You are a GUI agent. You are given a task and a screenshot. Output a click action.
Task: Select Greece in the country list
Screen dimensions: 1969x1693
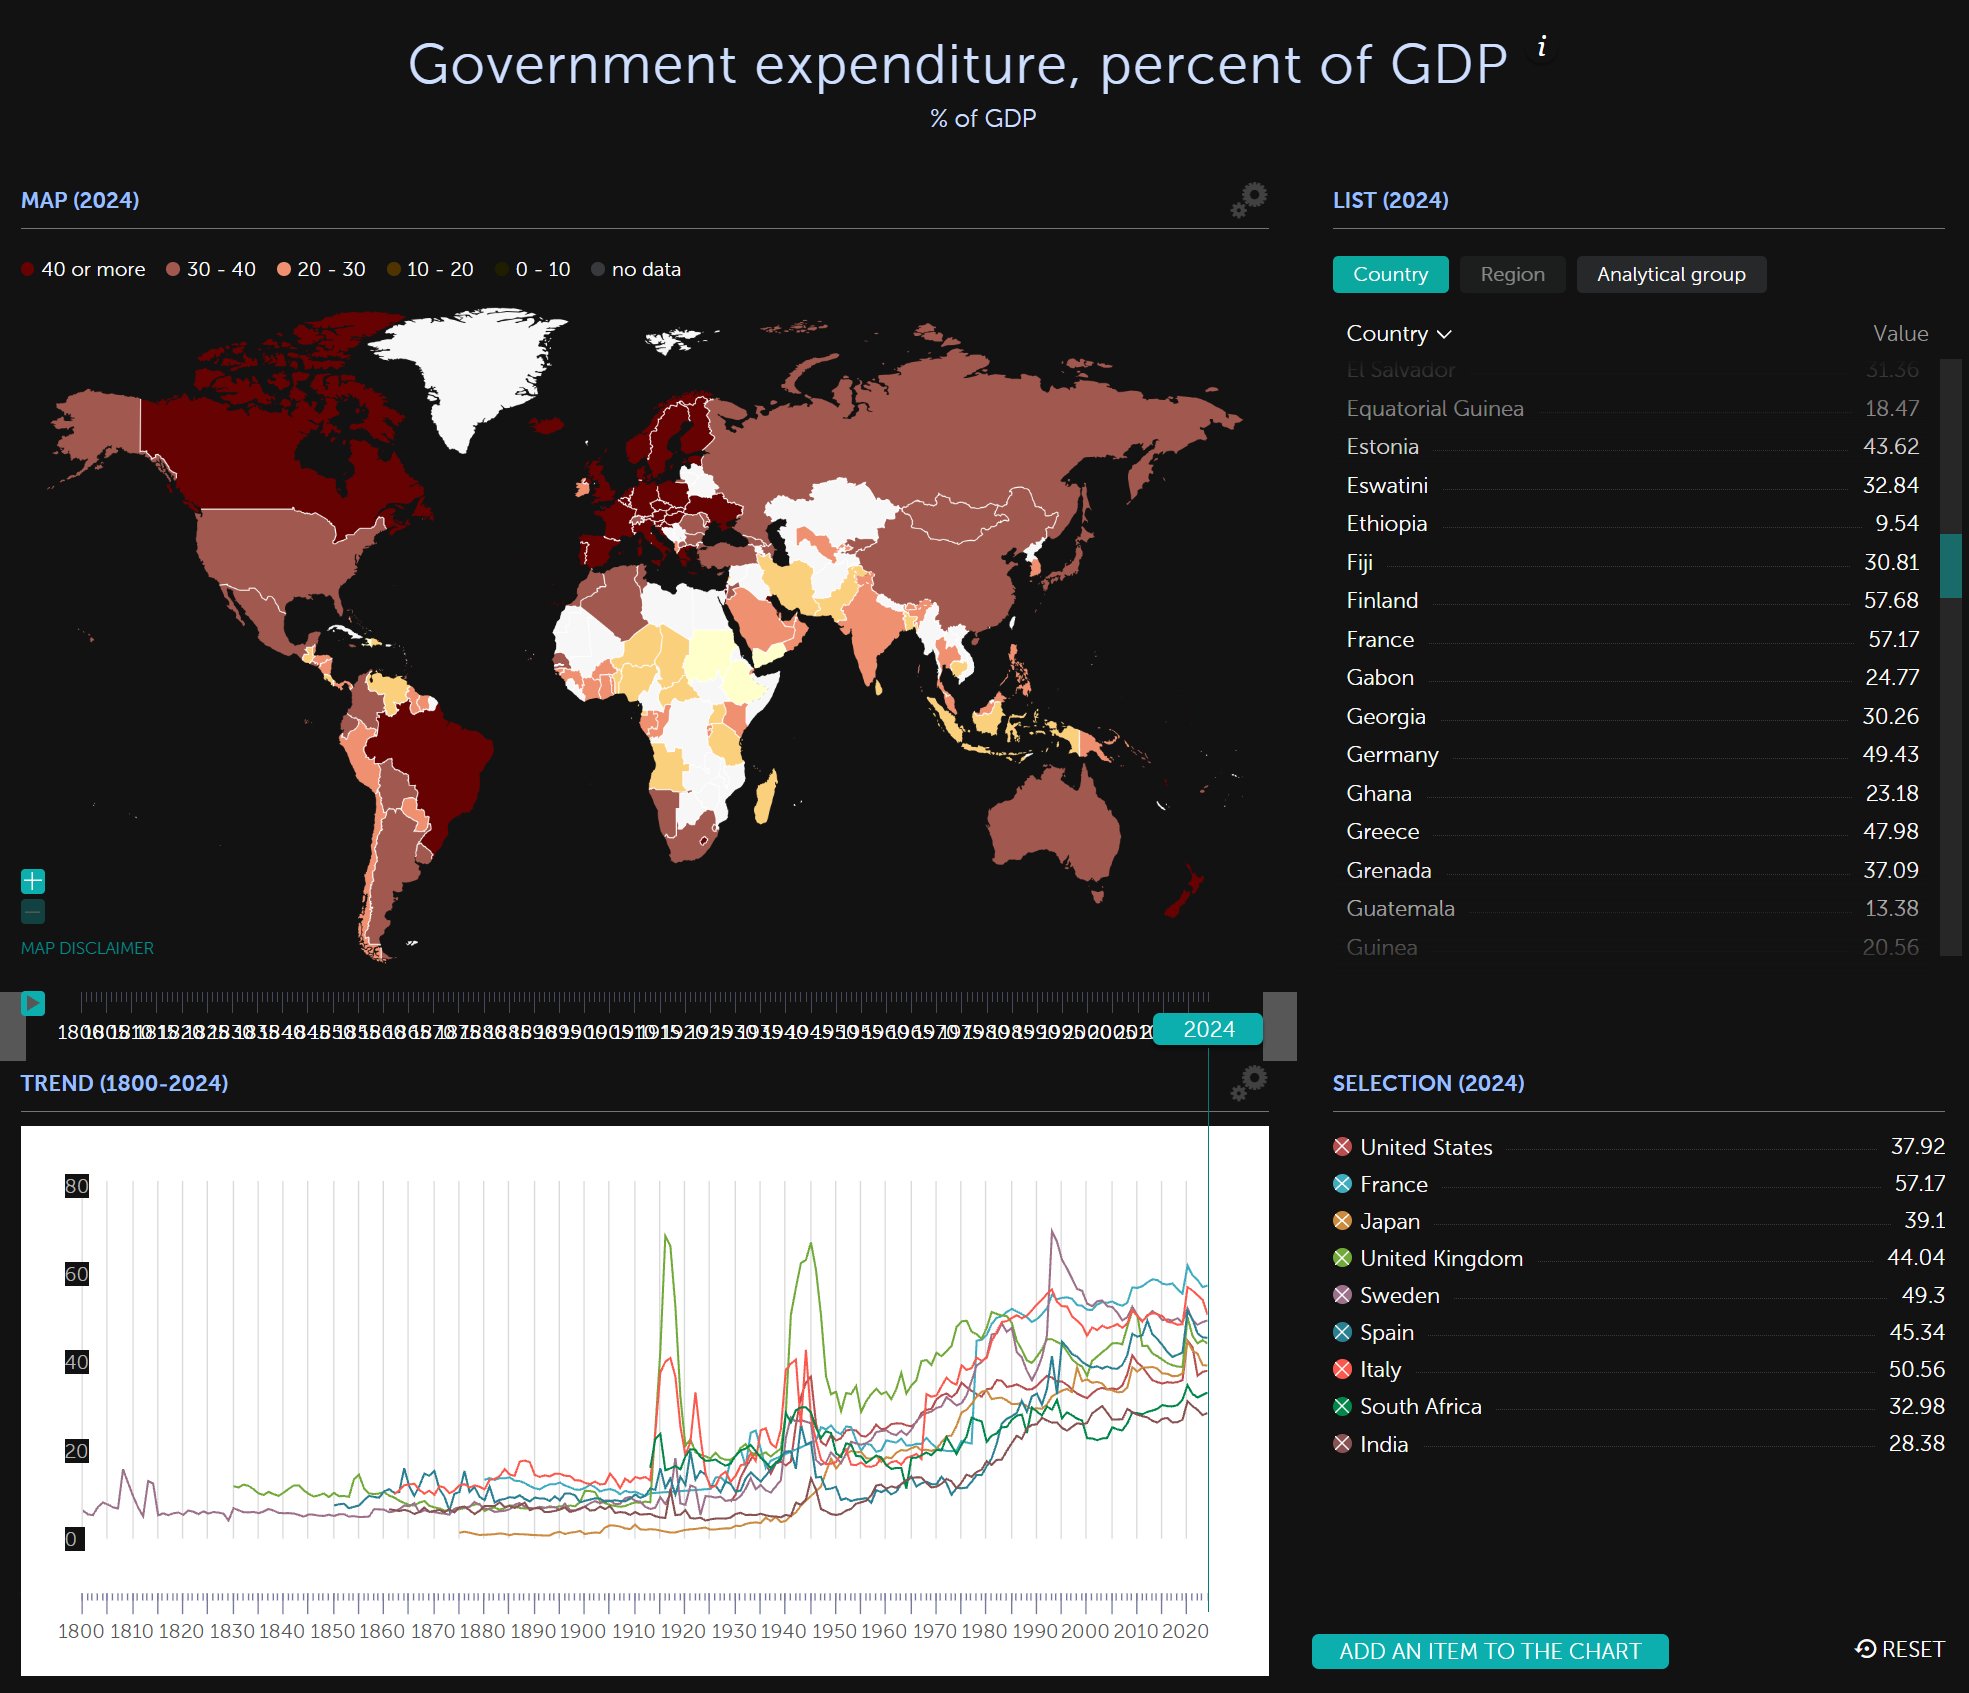pyautogui.click(x=1632, y=832)
